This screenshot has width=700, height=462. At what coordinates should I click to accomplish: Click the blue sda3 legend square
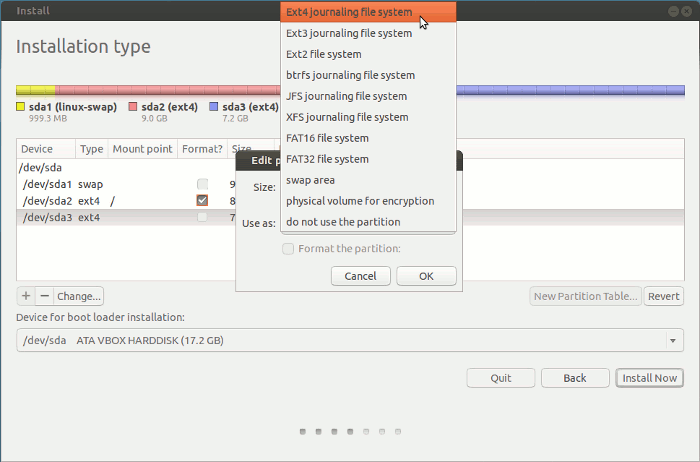point(213,107)
